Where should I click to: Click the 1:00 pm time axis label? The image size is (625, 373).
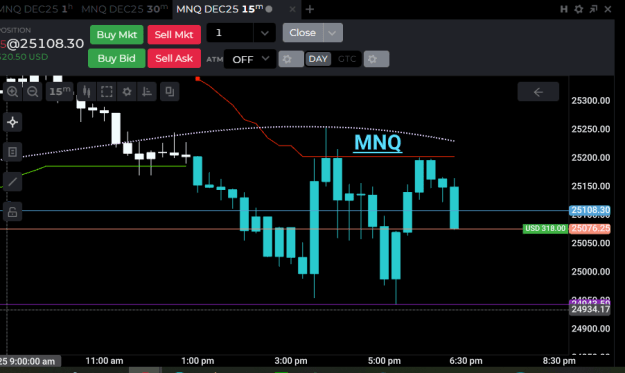[198, 361]
